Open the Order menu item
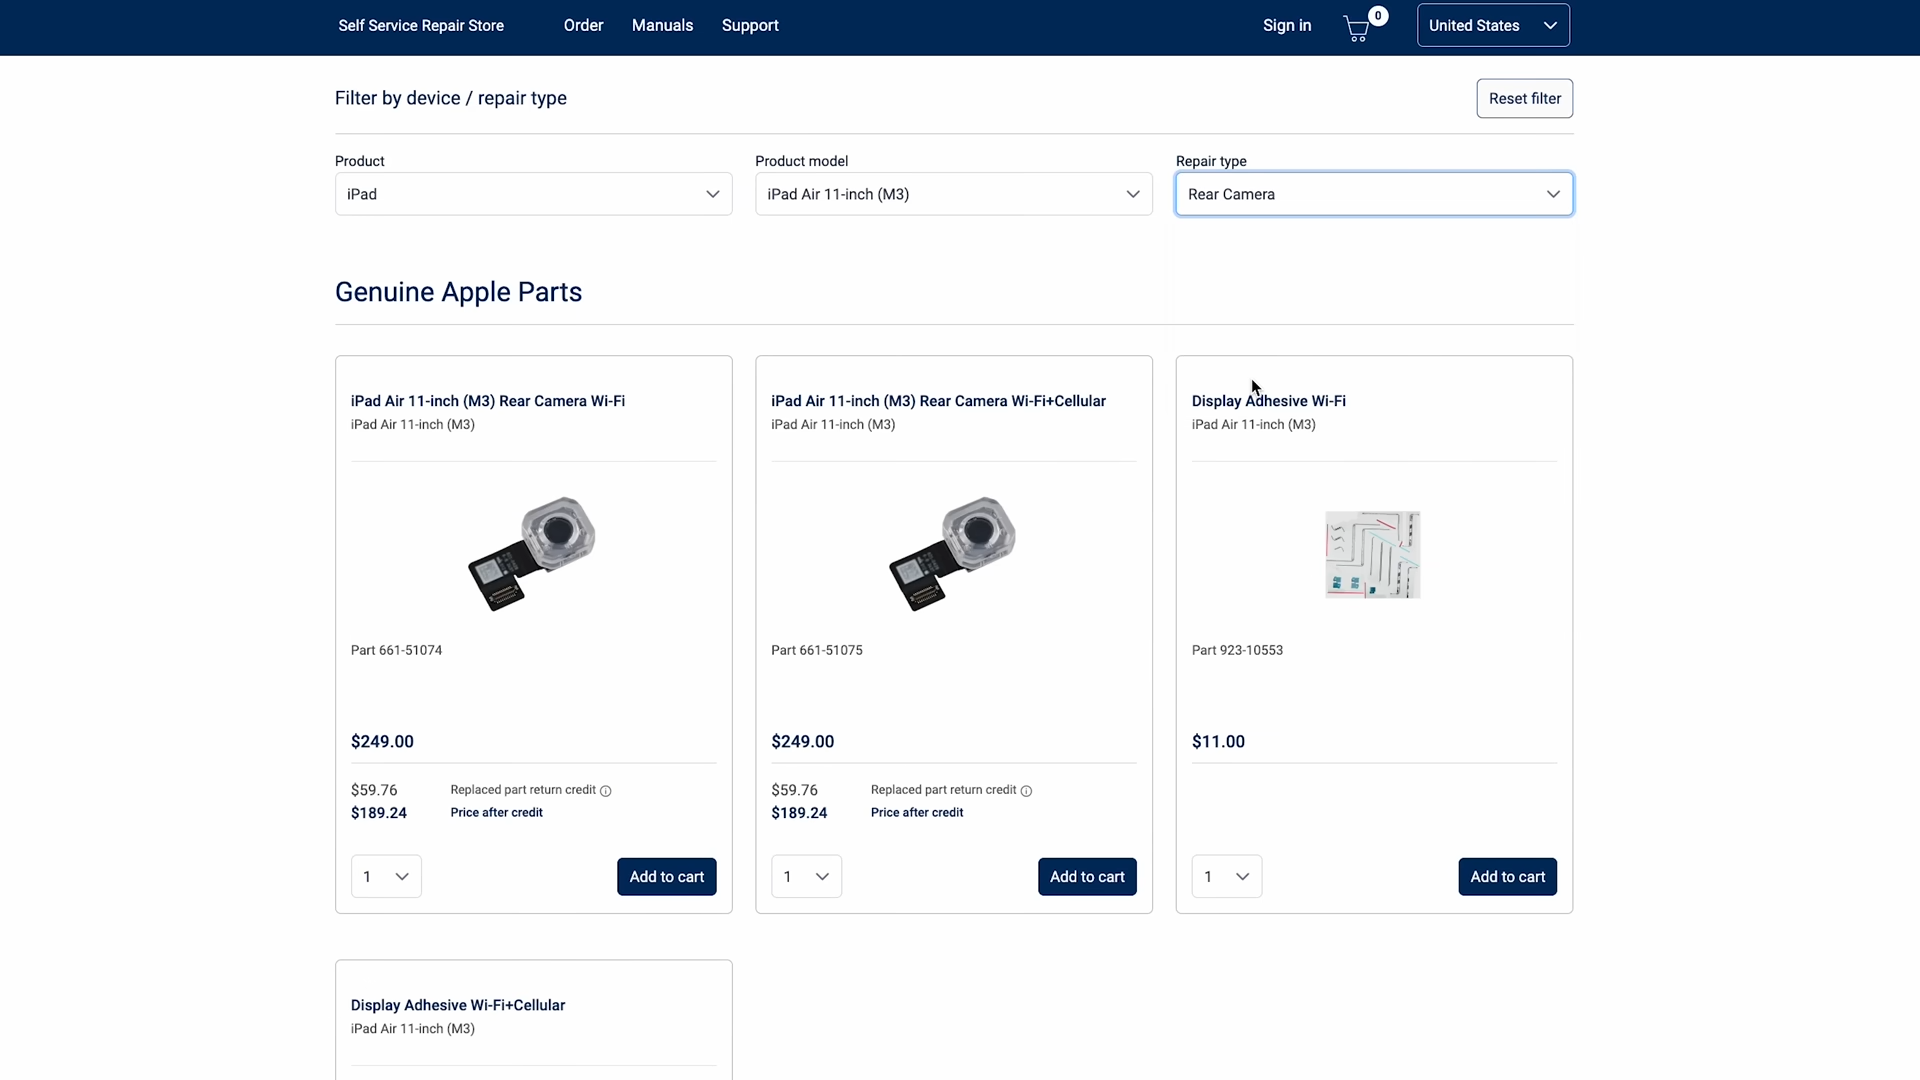The width and height of the screenshot is (1920, 1080). (x=583, y=26)
